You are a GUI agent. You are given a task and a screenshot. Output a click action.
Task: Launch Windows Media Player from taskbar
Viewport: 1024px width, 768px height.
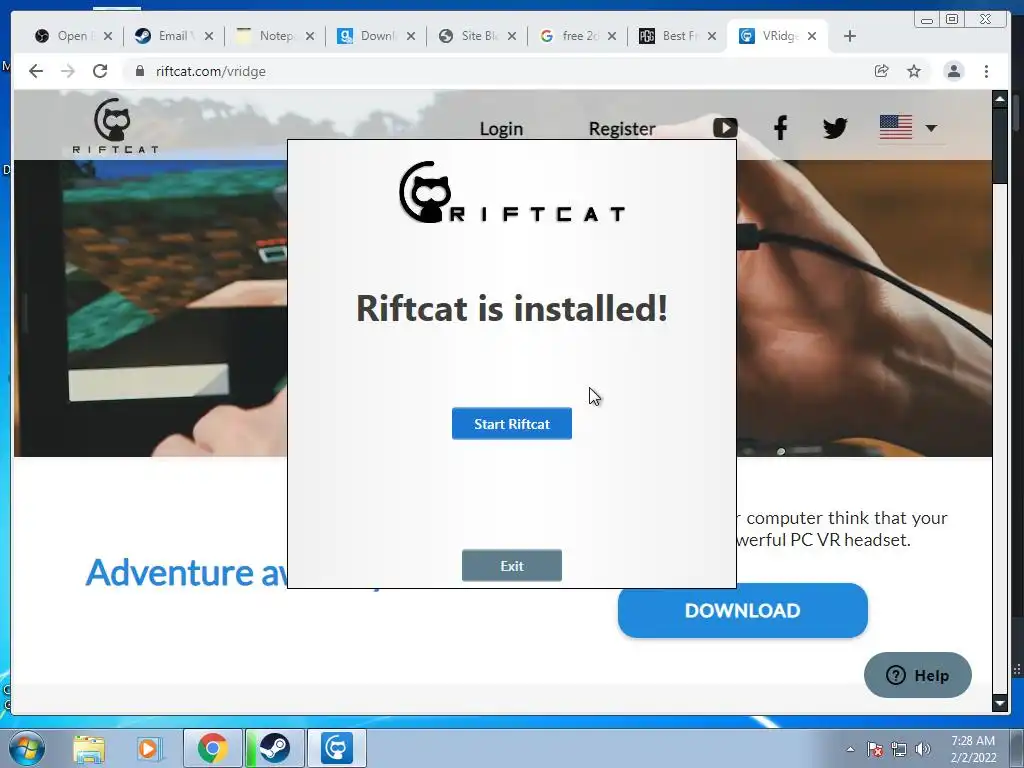click(148, 748)
